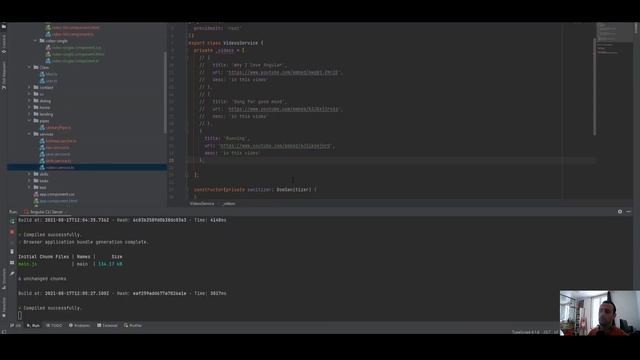Image resolution: width=640 pixels, height=360 pixels.
Task: Collapse the test folder
Action: [x=29, y=187]
